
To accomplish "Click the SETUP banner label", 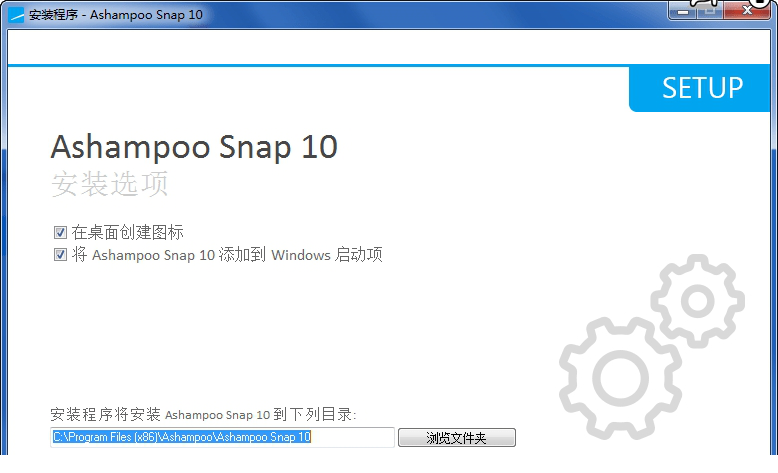I will 703,88.
